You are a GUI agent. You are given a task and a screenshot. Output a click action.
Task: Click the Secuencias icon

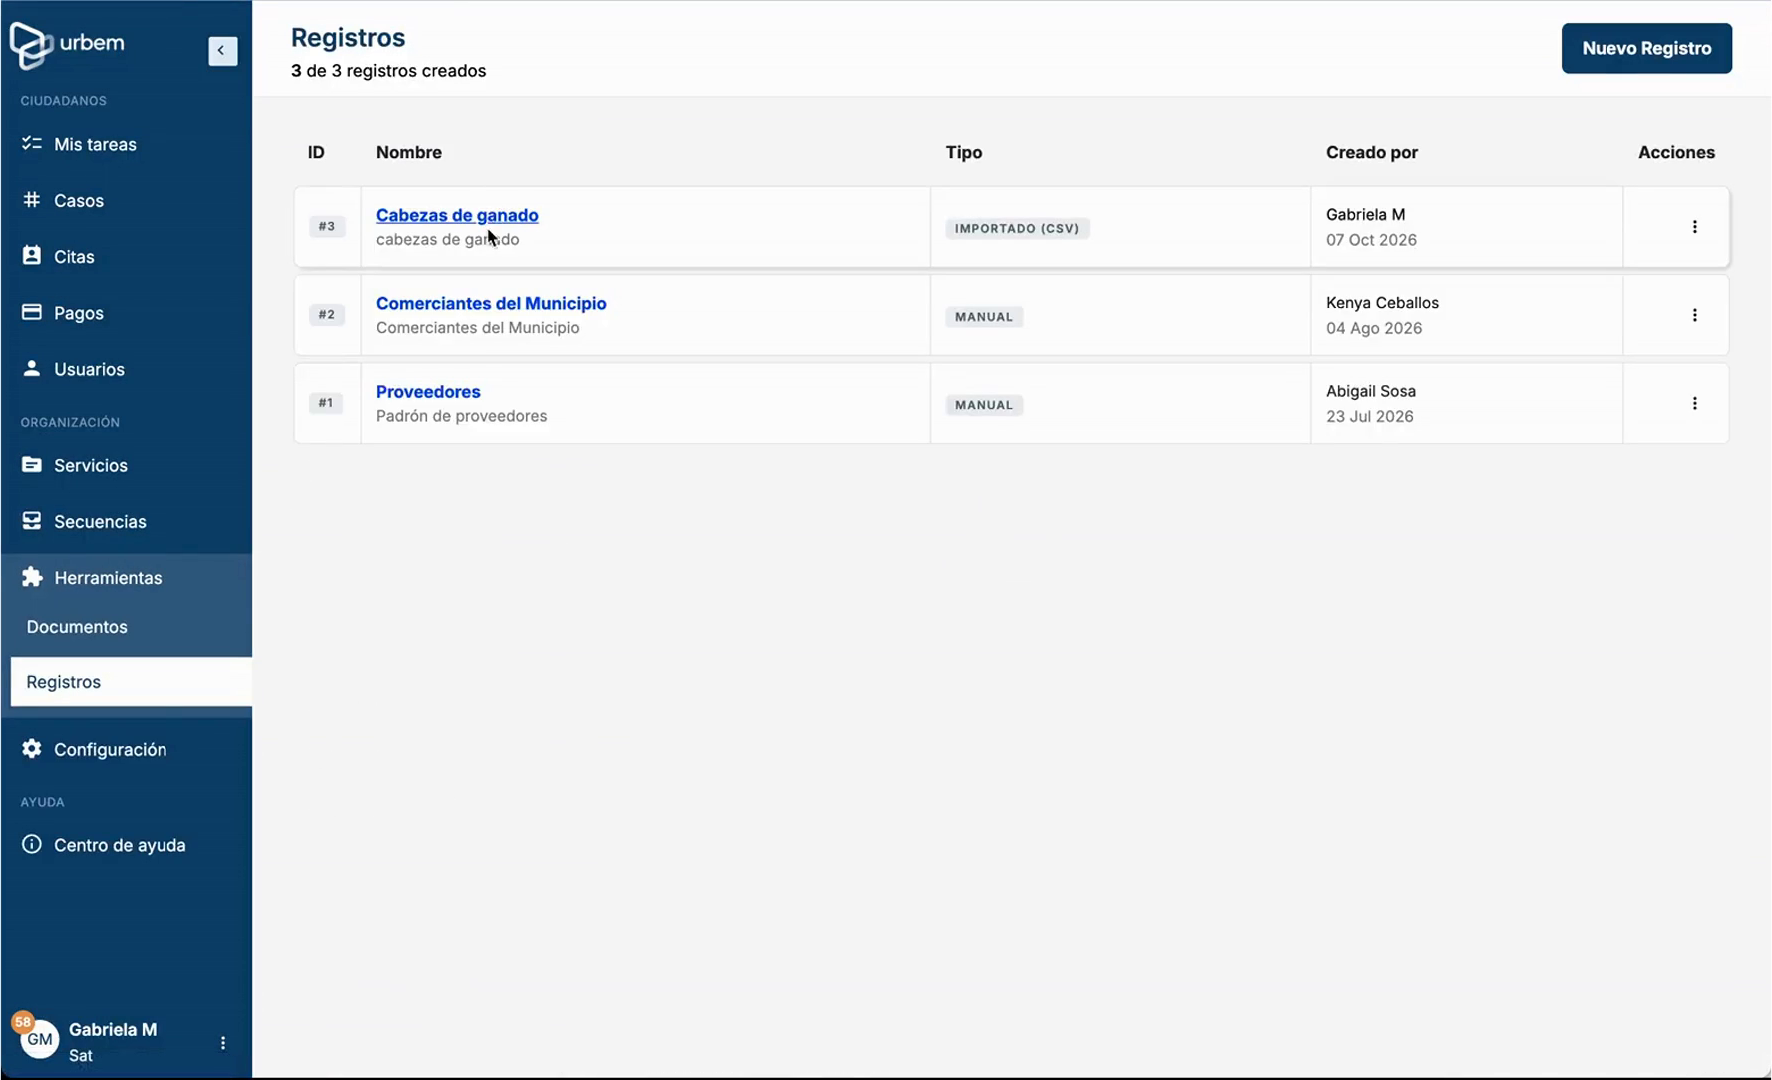[32, 520]
